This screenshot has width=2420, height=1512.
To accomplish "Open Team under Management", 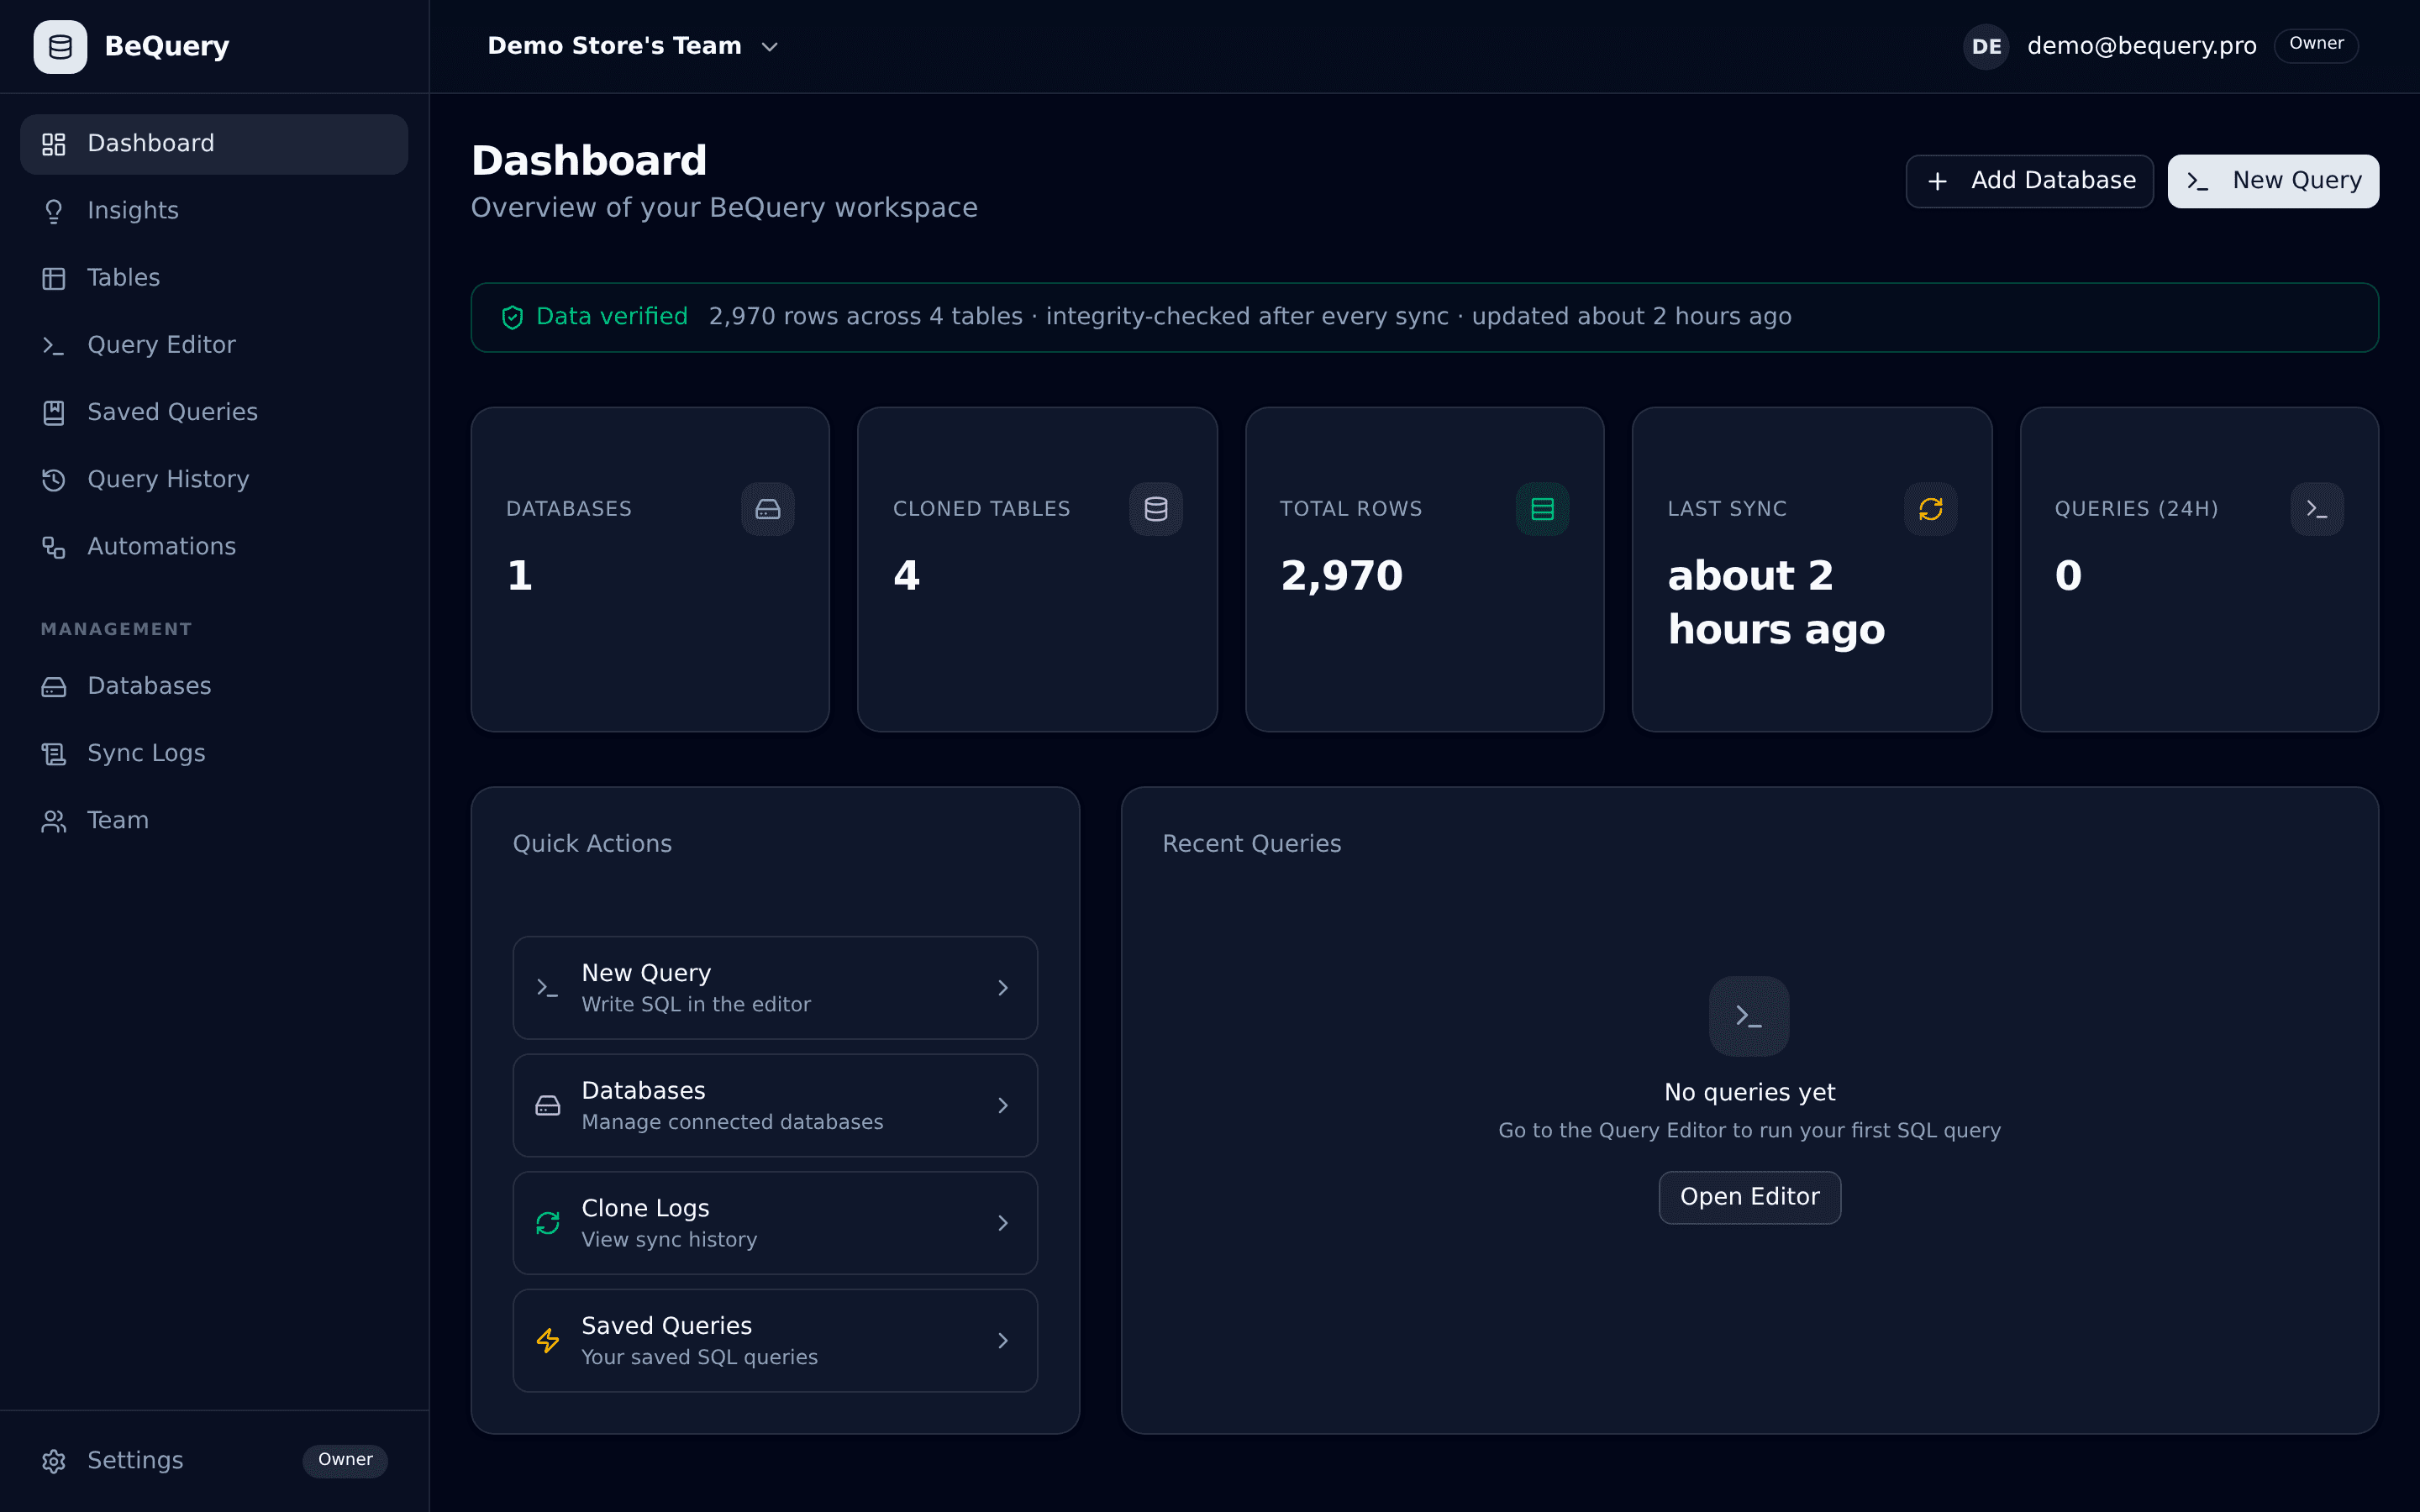I will point(214,821).
